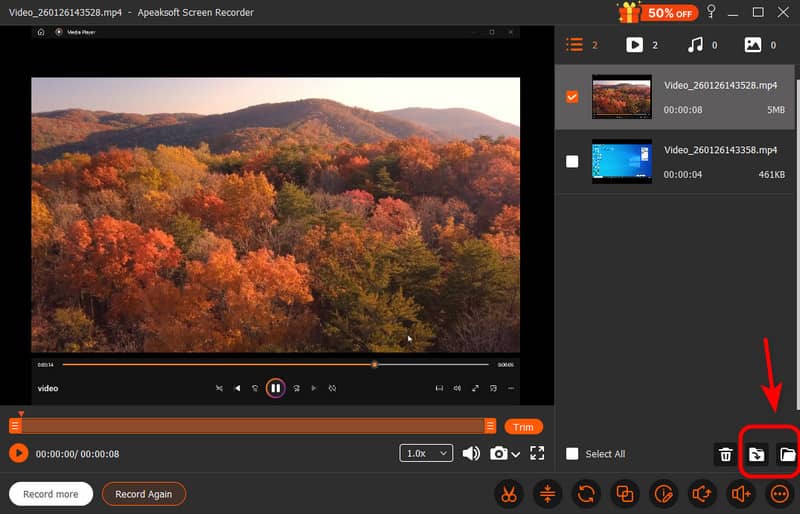Switch to the video recordings tab

tap(635, 45)
